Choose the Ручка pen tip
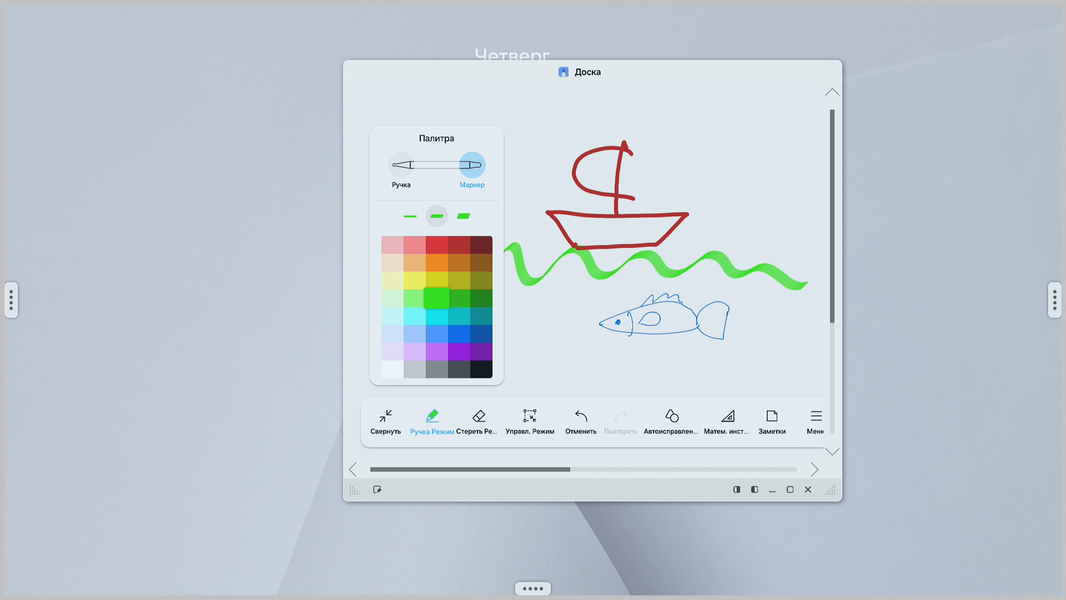The height and width of the screenshot is (600, 1066). coord(401,165)
